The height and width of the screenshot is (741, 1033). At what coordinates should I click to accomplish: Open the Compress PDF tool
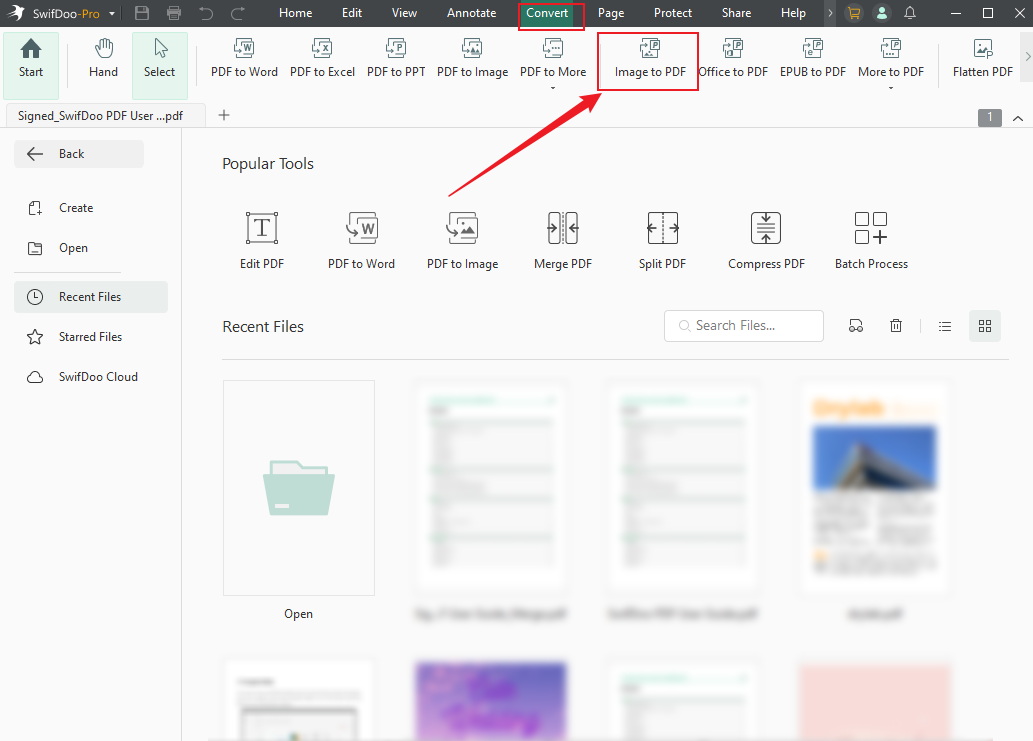pyautogui.click(x=766, y=241)
